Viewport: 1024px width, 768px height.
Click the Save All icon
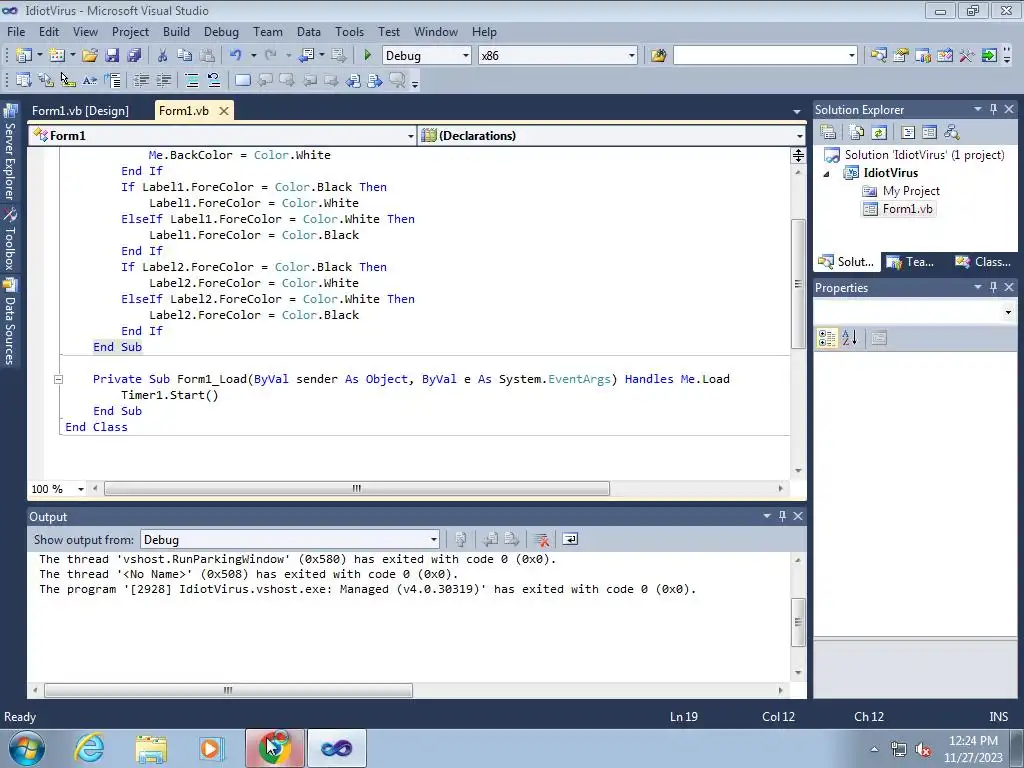pos(134,56)
